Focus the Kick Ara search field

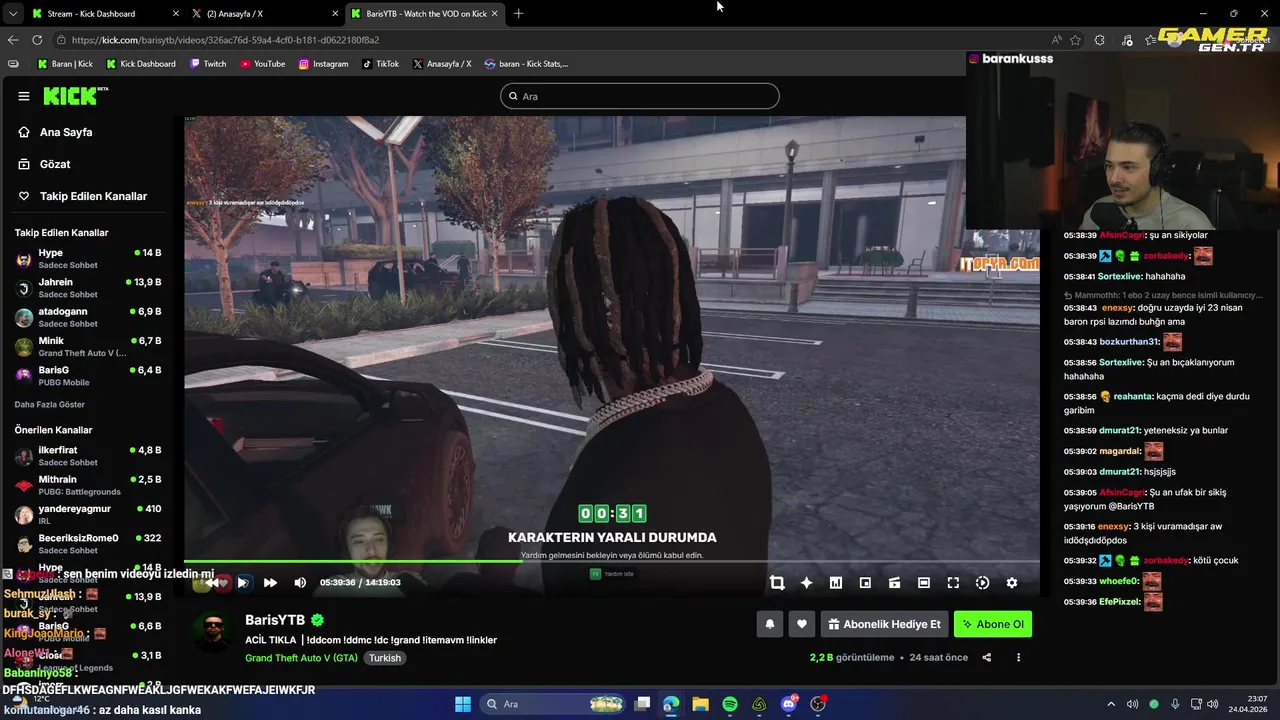[640, 96]
